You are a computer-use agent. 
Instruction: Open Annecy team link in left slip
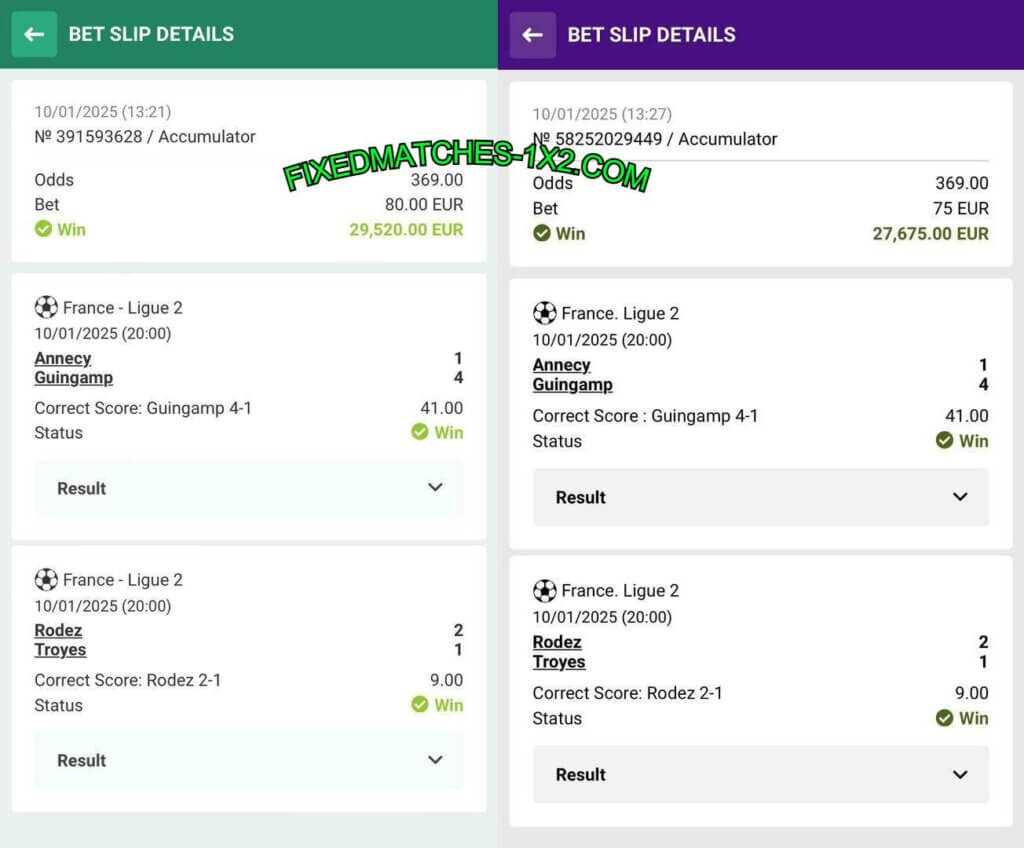coord(63,358)
